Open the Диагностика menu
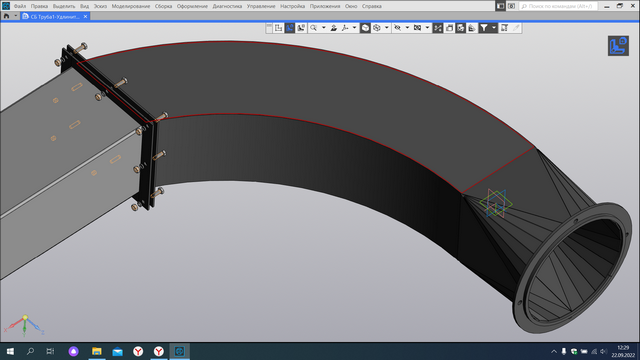 [x=227, y=6]
